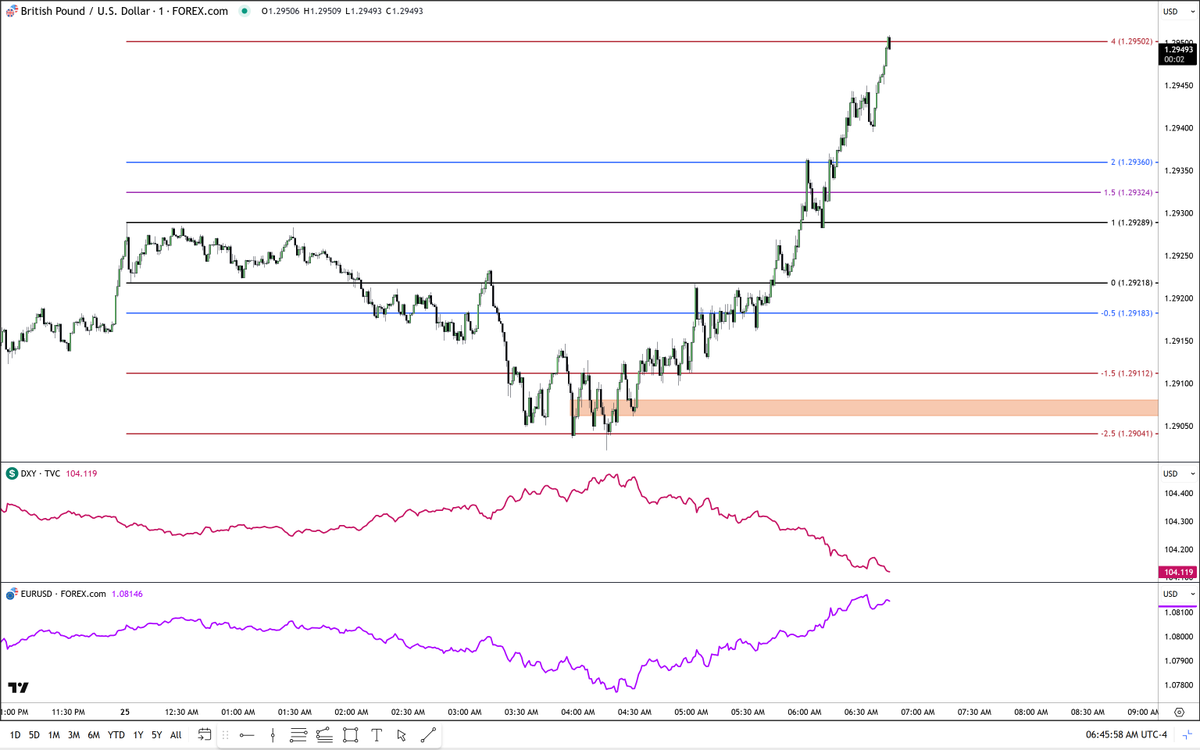Click the DXY · TVC legend label
Screen dimensions: 1200x750
point(40,473)
